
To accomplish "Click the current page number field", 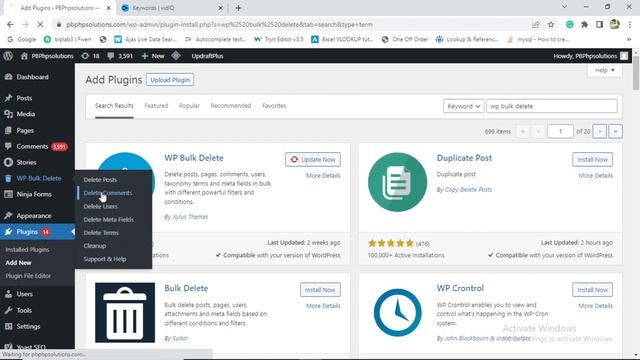I will [x=560, y=131].
